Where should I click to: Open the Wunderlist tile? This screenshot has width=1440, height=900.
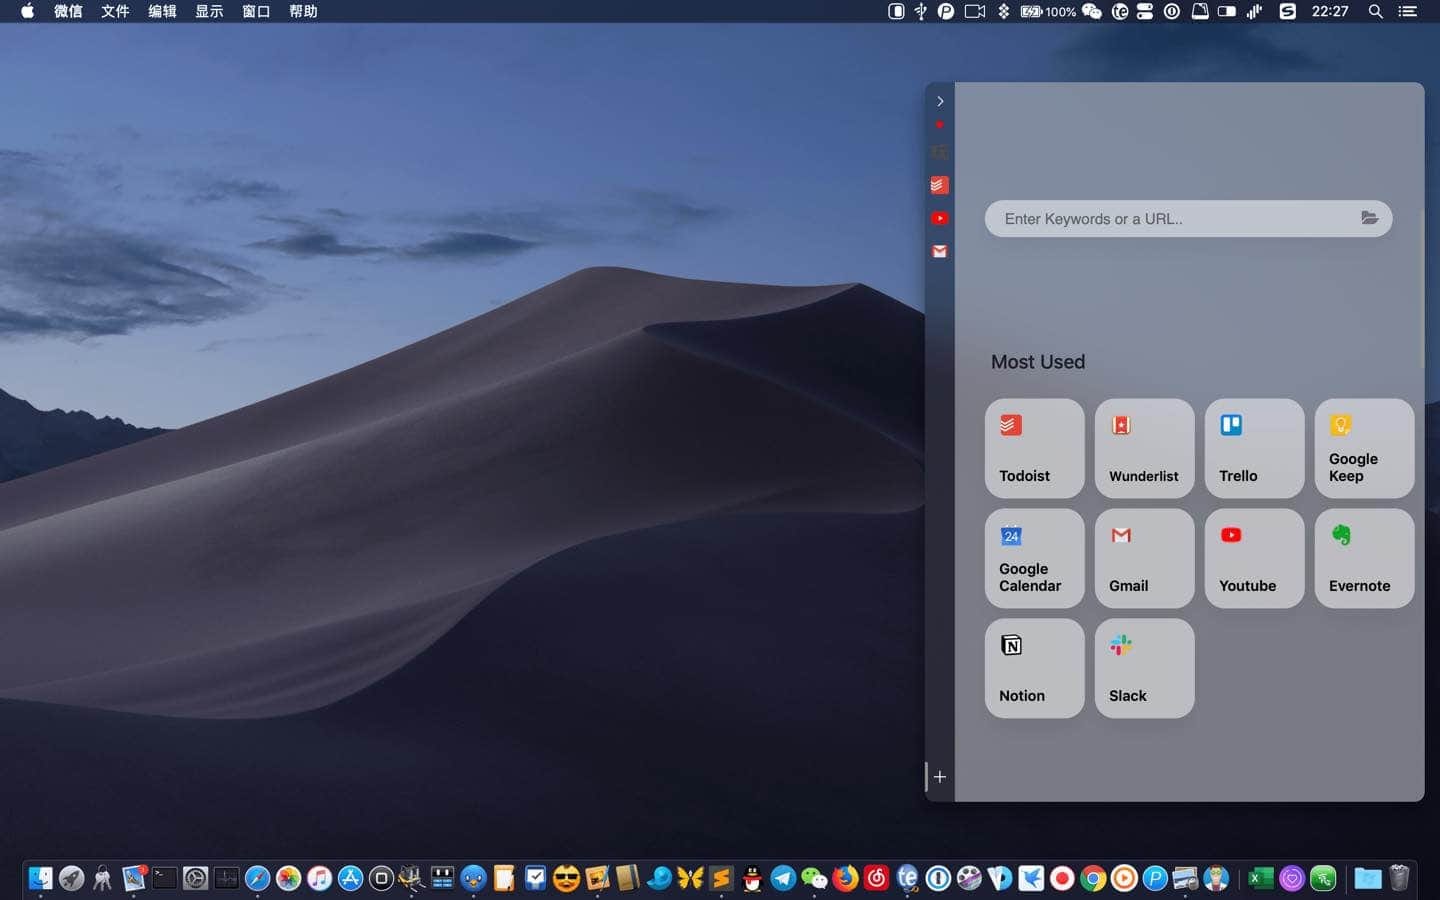pos(1144,448)
